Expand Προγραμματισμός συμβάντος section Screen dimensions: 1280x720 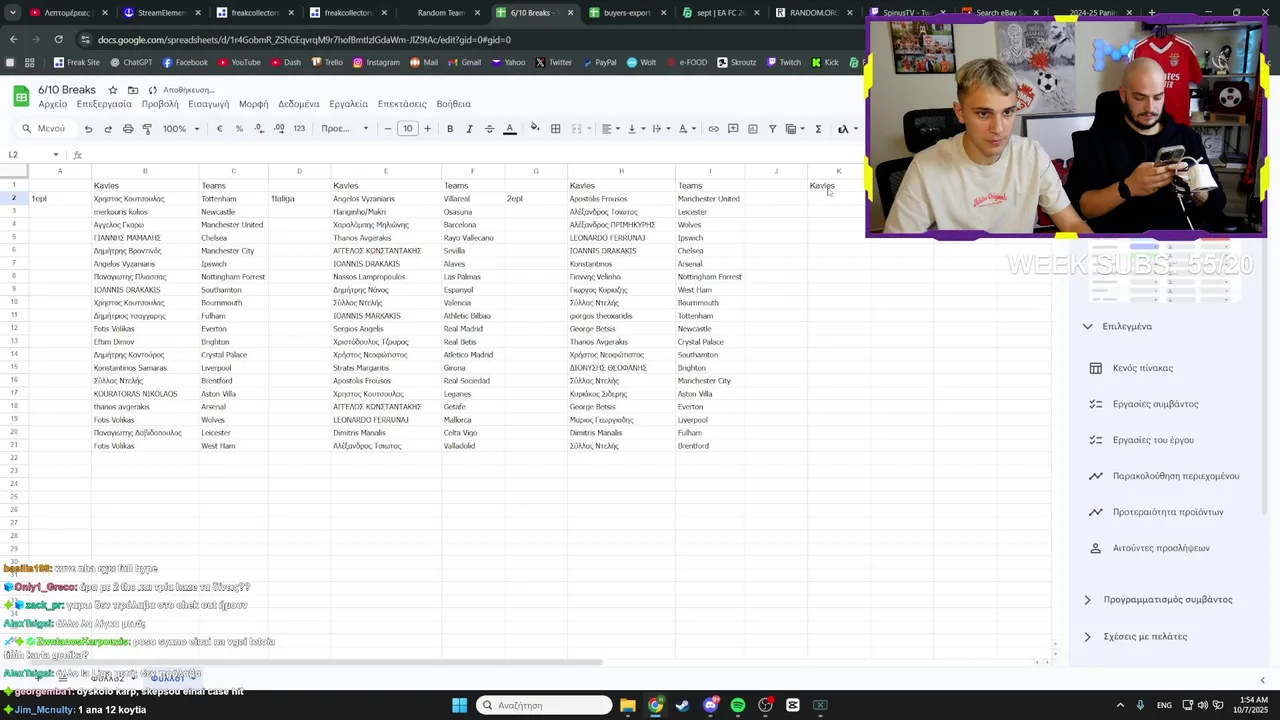1087,600
